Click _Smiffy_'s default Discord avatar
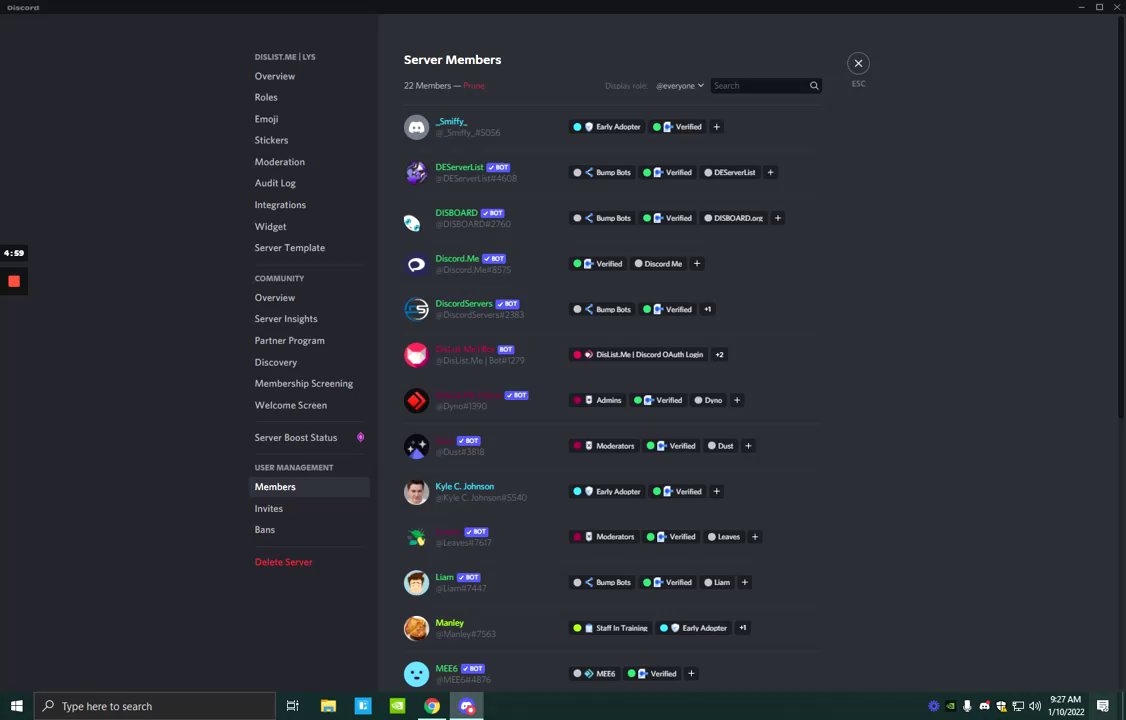Viewport: 1126px width, 720px height. [417, 127]
